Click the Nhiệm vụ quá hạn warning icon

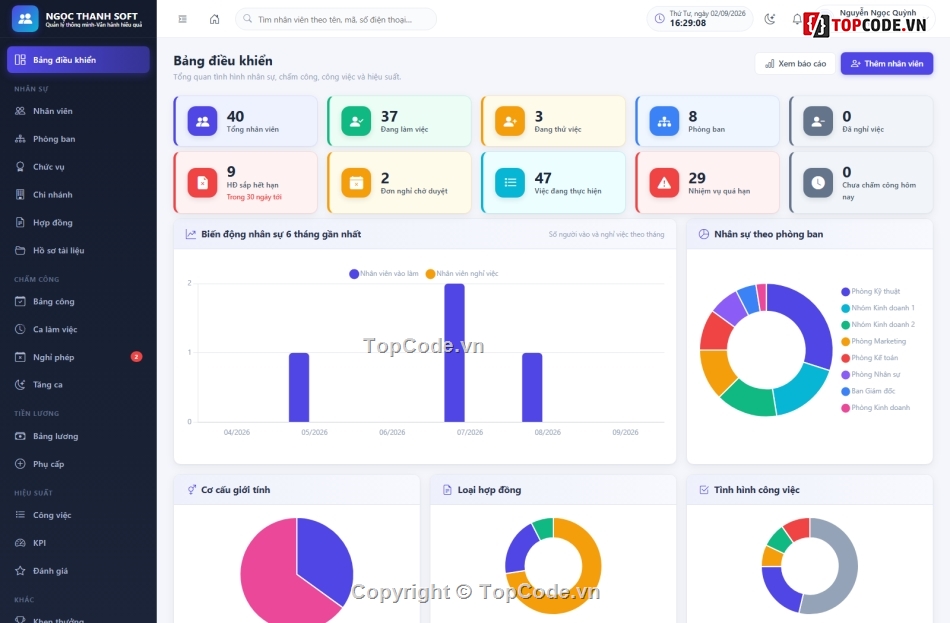(664, 182)
